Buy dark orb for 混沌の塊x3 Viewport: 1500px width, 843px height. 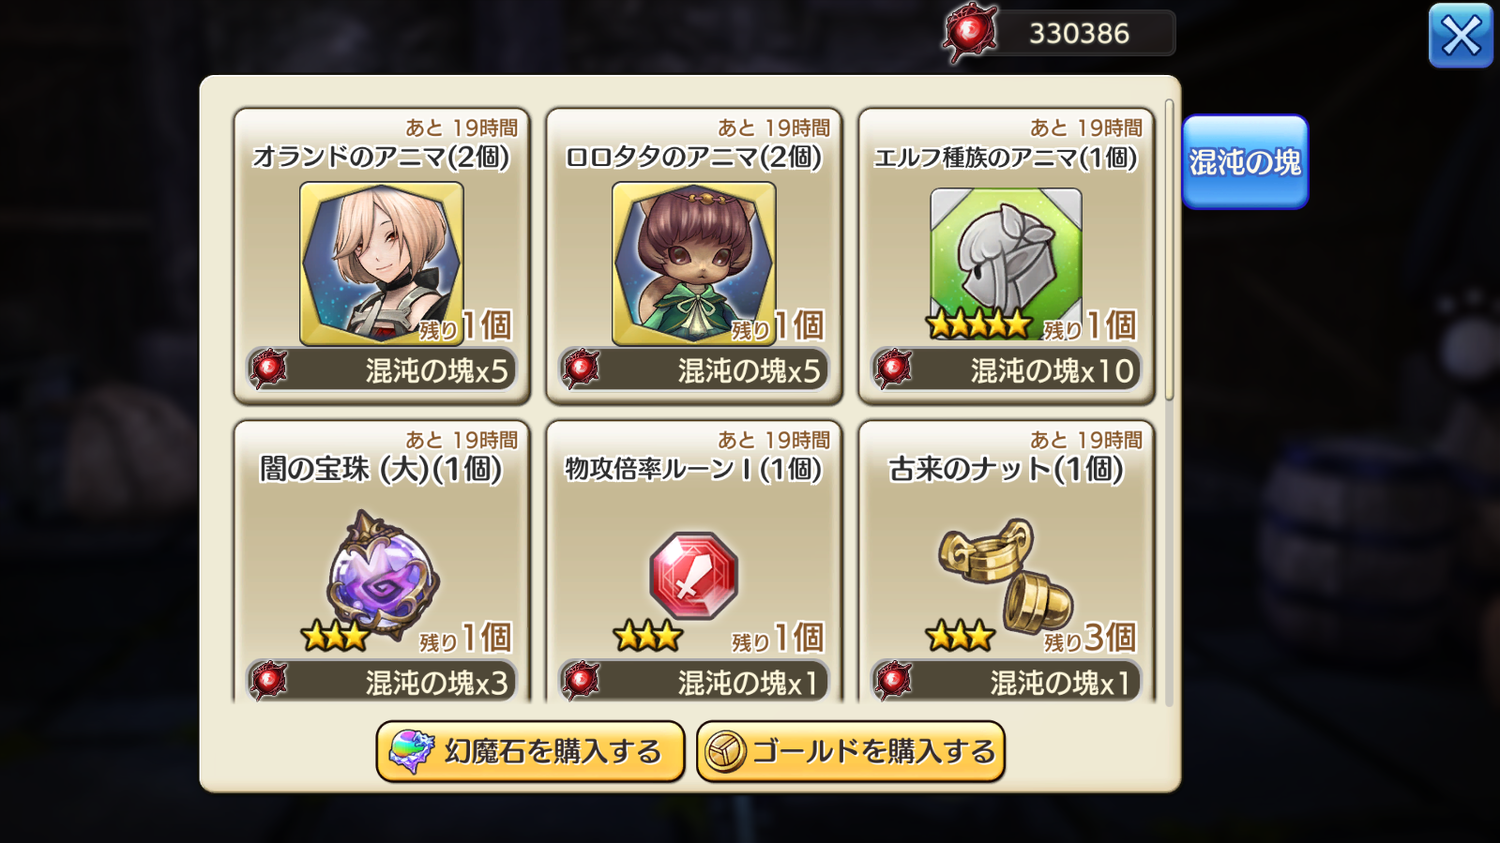pos(382,682)
